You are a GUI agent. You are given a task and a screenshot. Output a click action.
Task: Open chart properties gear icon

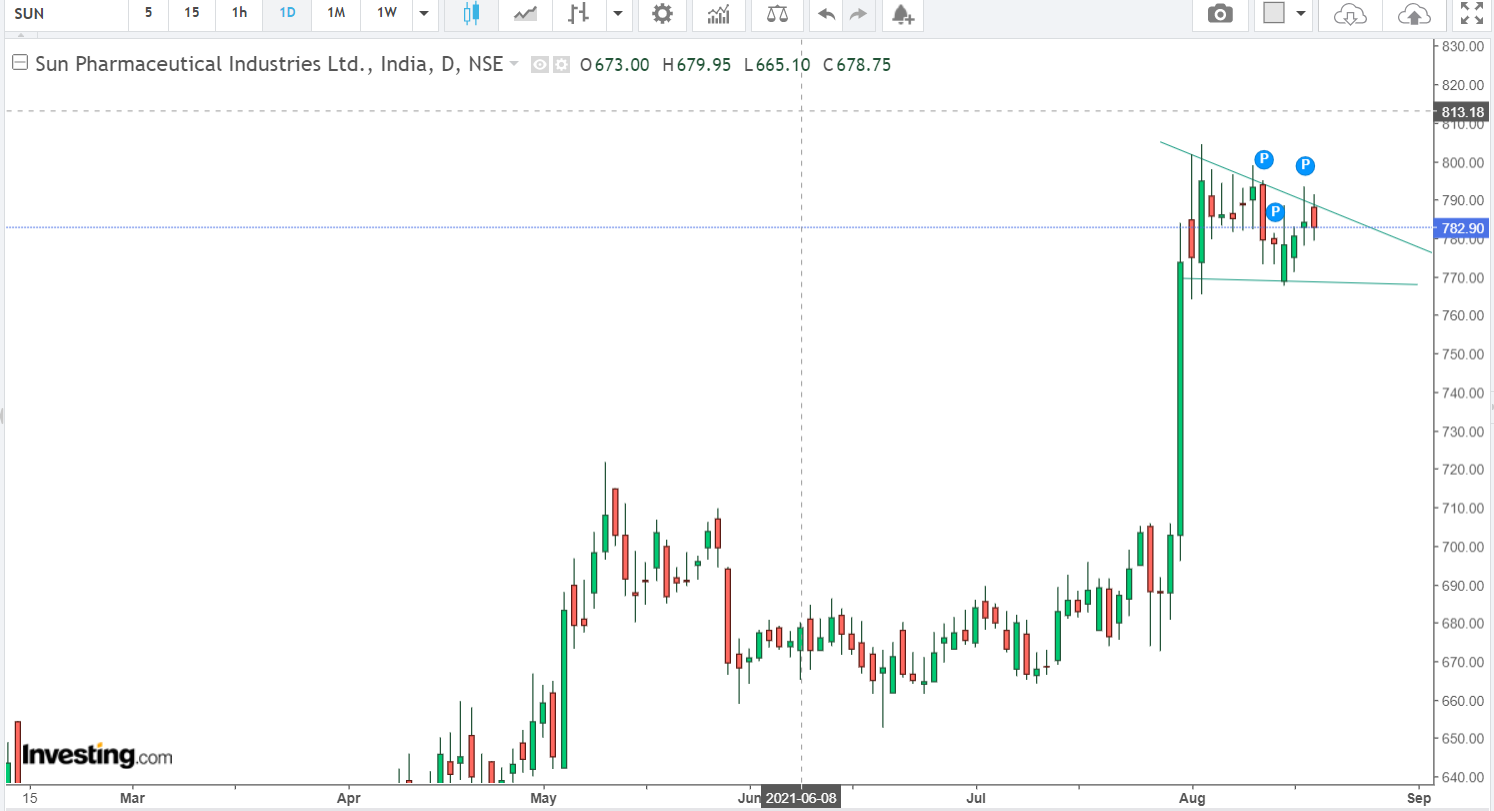pos(662,14)
